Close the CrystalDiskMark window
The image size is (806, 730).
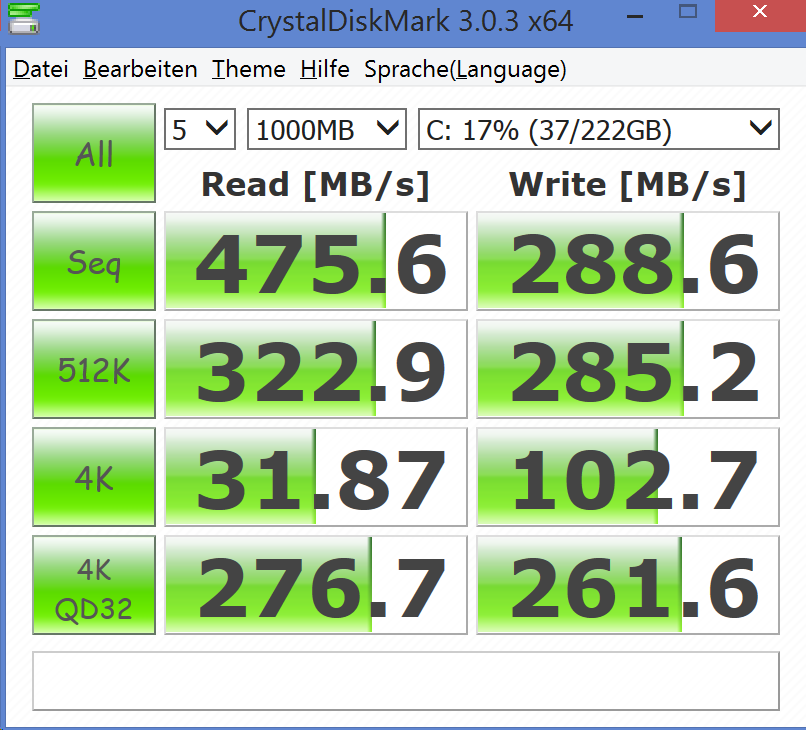(x=760, y=14)
